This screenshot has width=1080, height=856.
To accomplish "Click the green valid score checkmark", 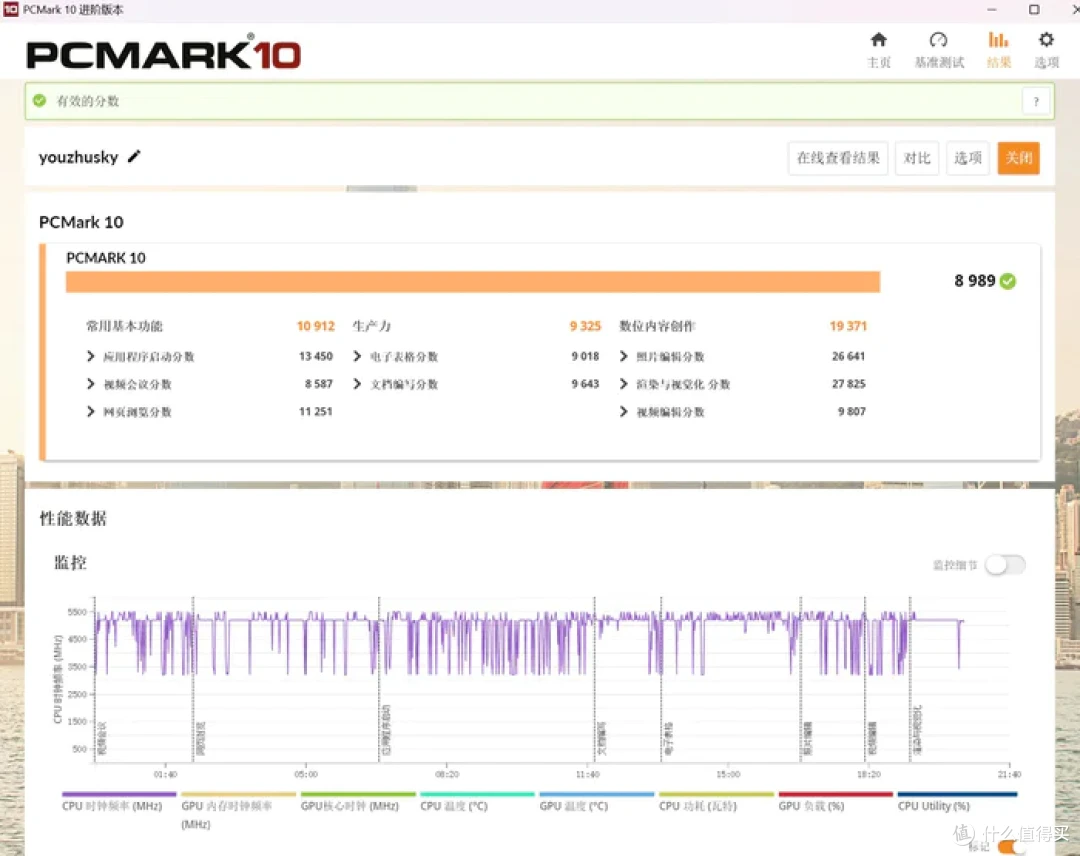I will click(x=40, y=101).
